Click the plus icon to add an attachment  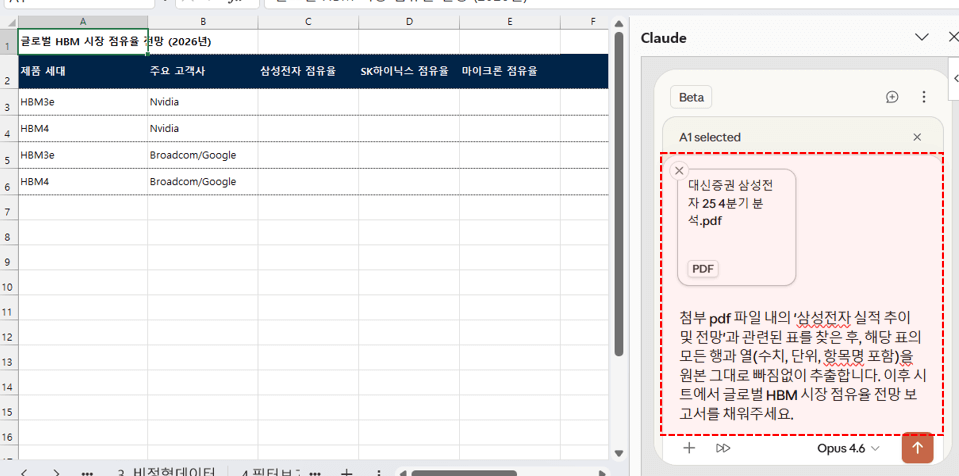click(689, 448)
